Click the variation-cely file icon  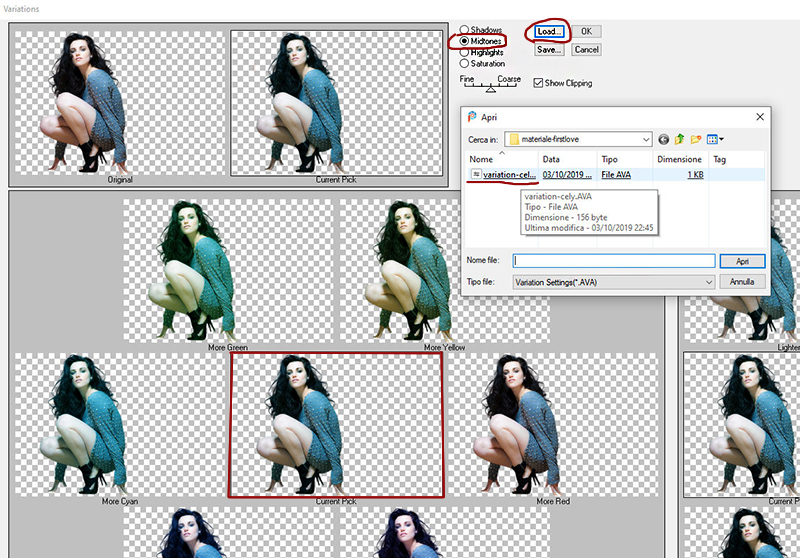(476, 174)
